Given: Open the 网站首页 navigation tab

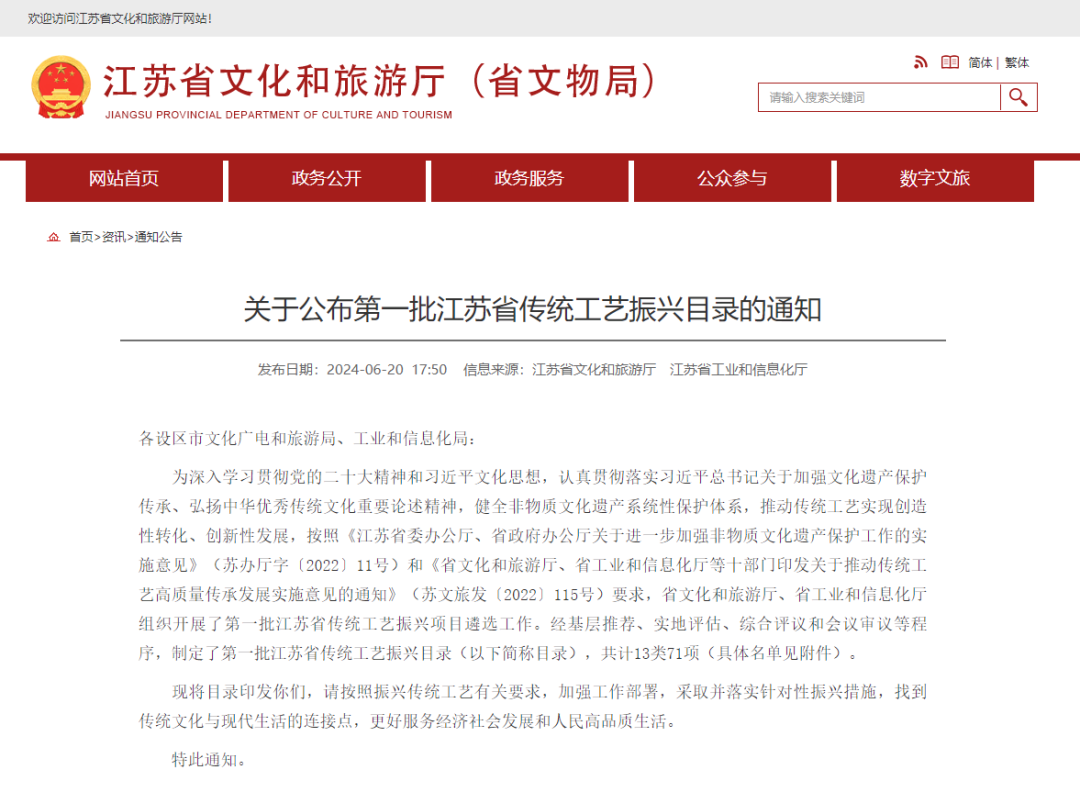Looking at the screenshot, I should (x=123, y=179).
